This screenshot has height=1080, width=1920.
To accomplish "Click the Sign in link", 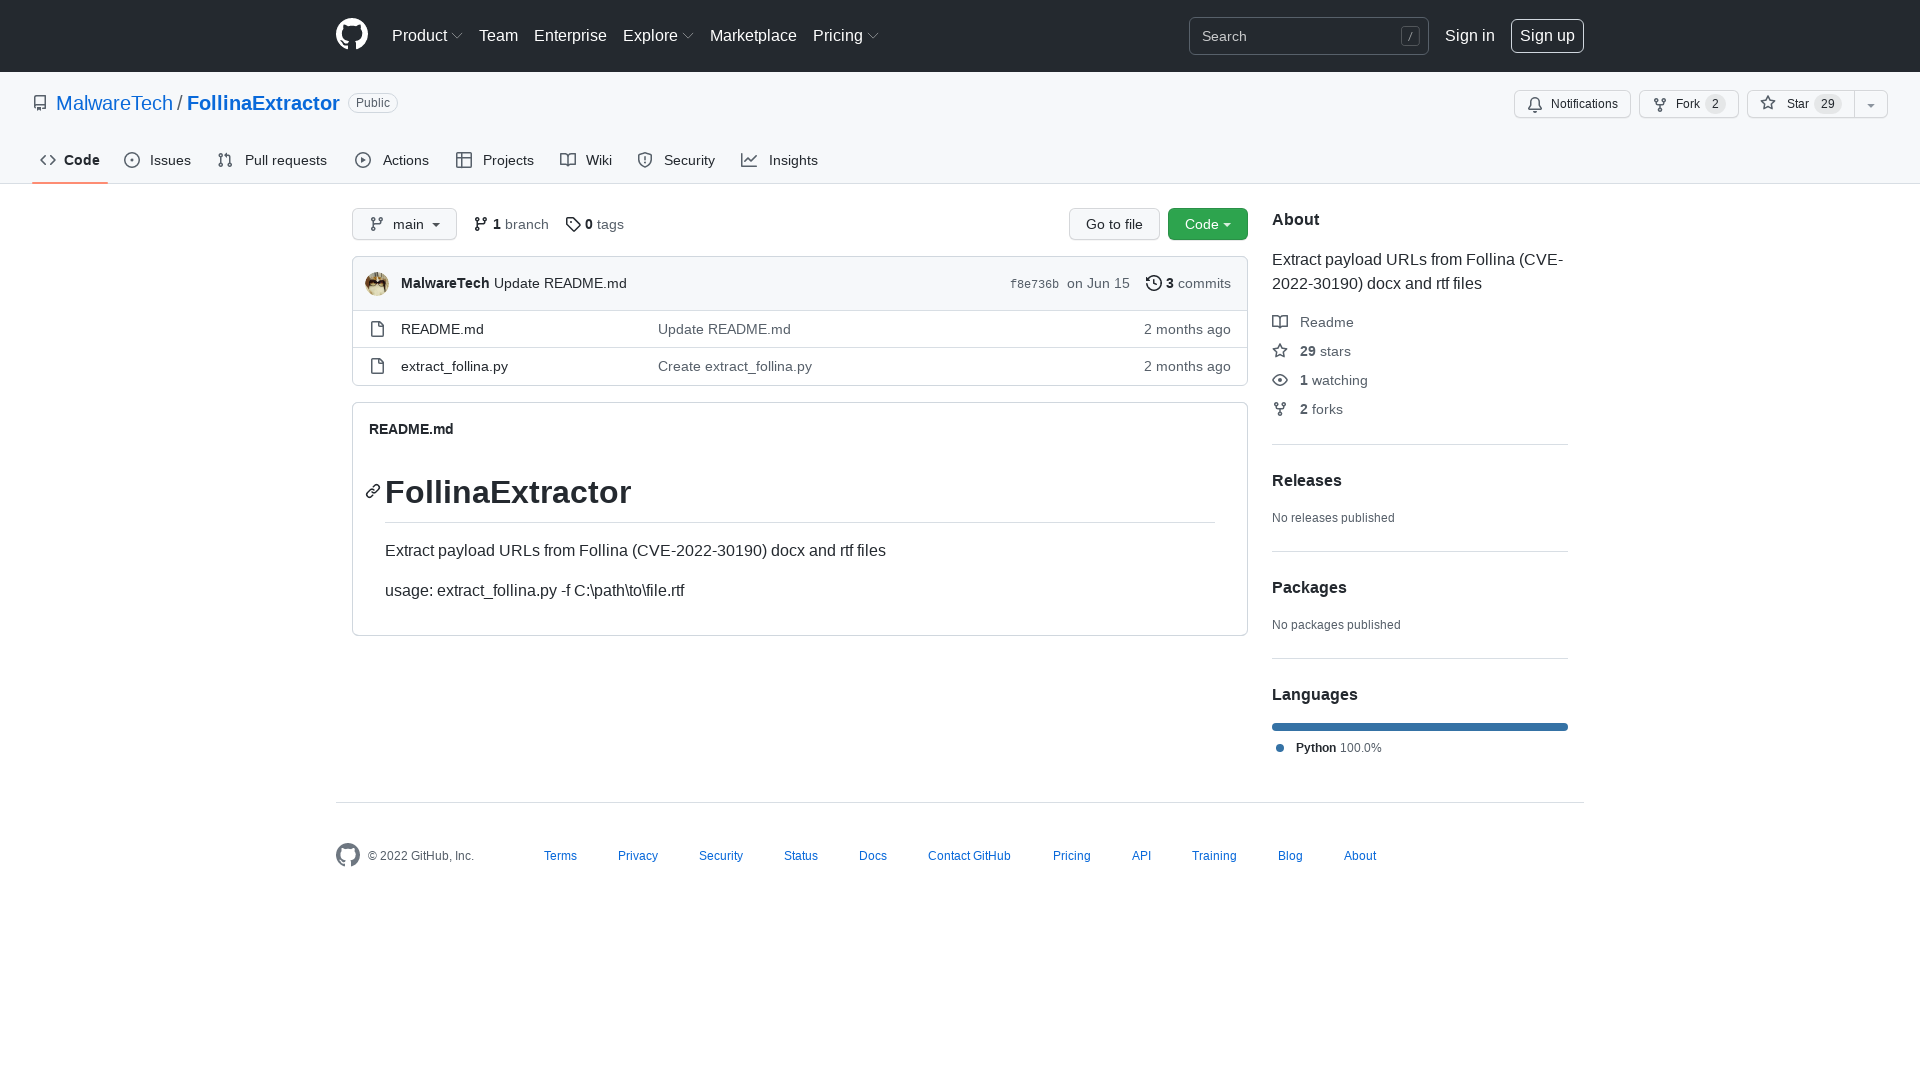I will coord(1470,36).
